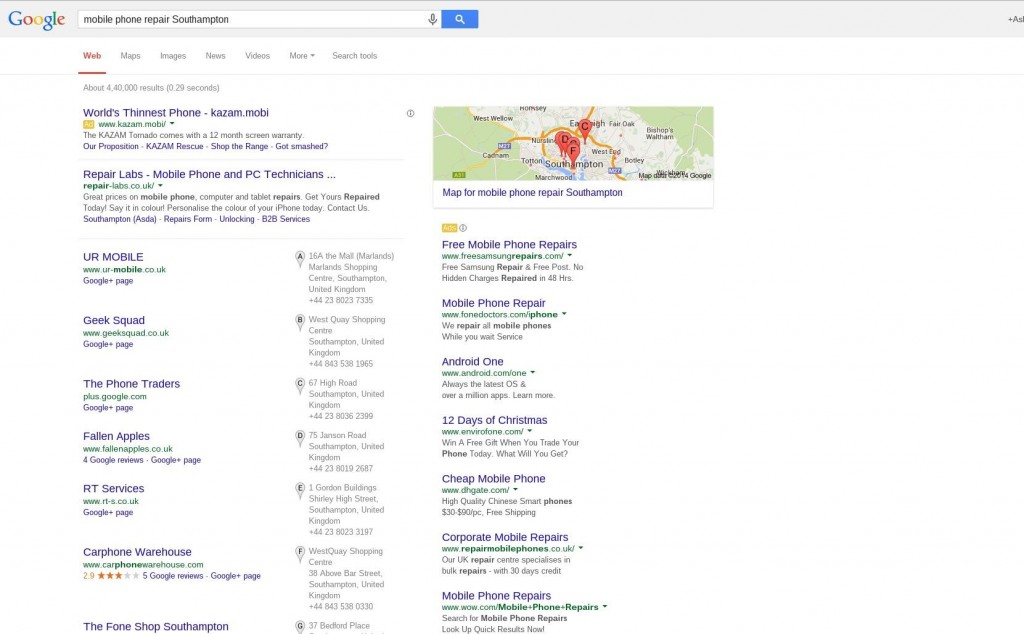
Task: Open the Corporate Mobile Repairs ad
Action: click(x=505, y=537)
